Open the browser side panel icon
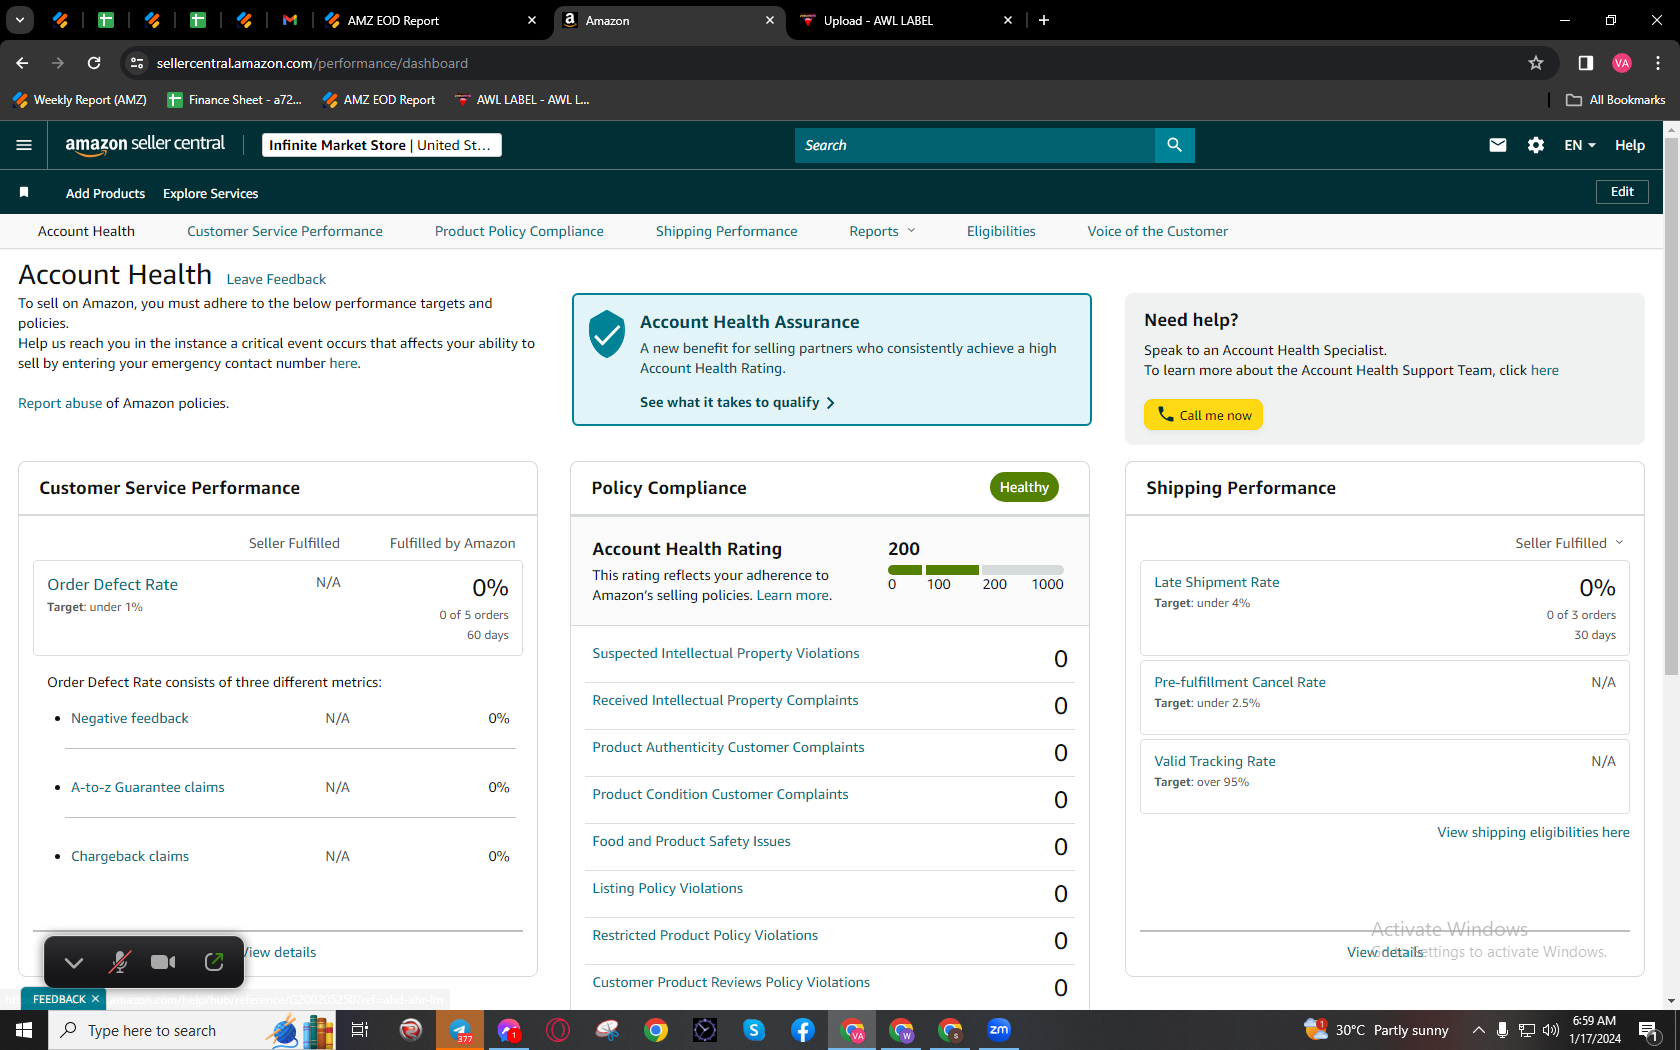This screenshot has height=1050, width=1680. click(x=1586, y=63)
